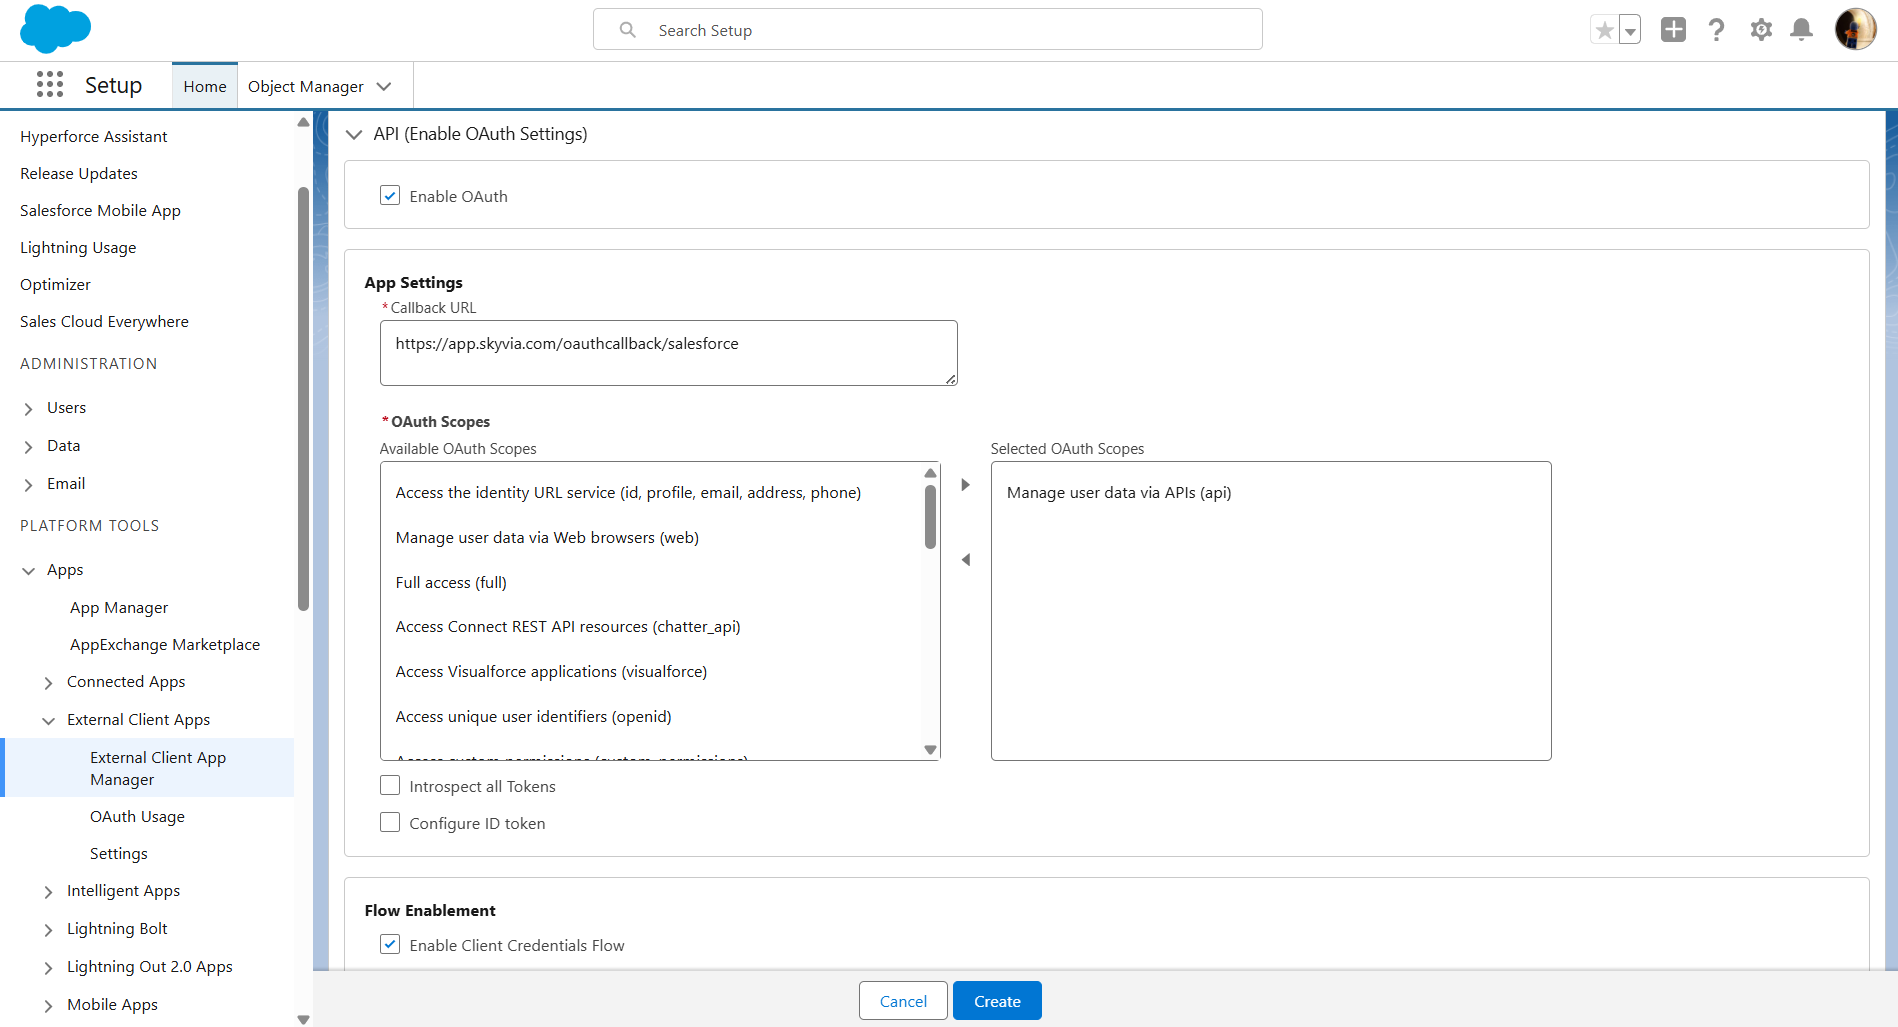
Task: Open the user profile avatar
Action: [x=1855, y=30]
